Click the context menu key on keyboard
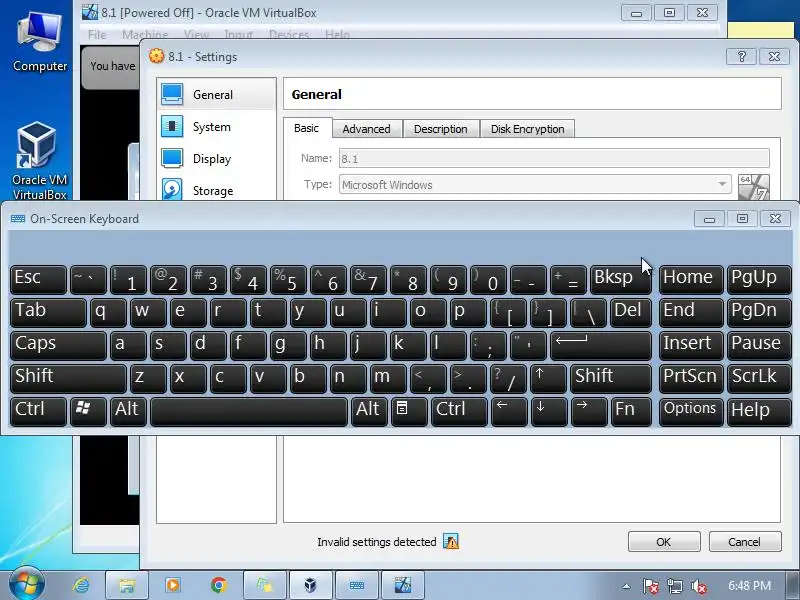 click(409, 411)
